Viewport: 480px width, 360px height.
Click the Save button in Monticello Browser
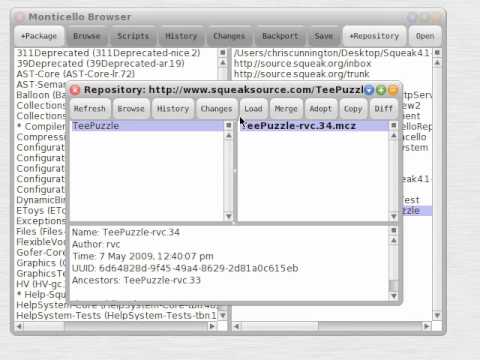(323, 36)
